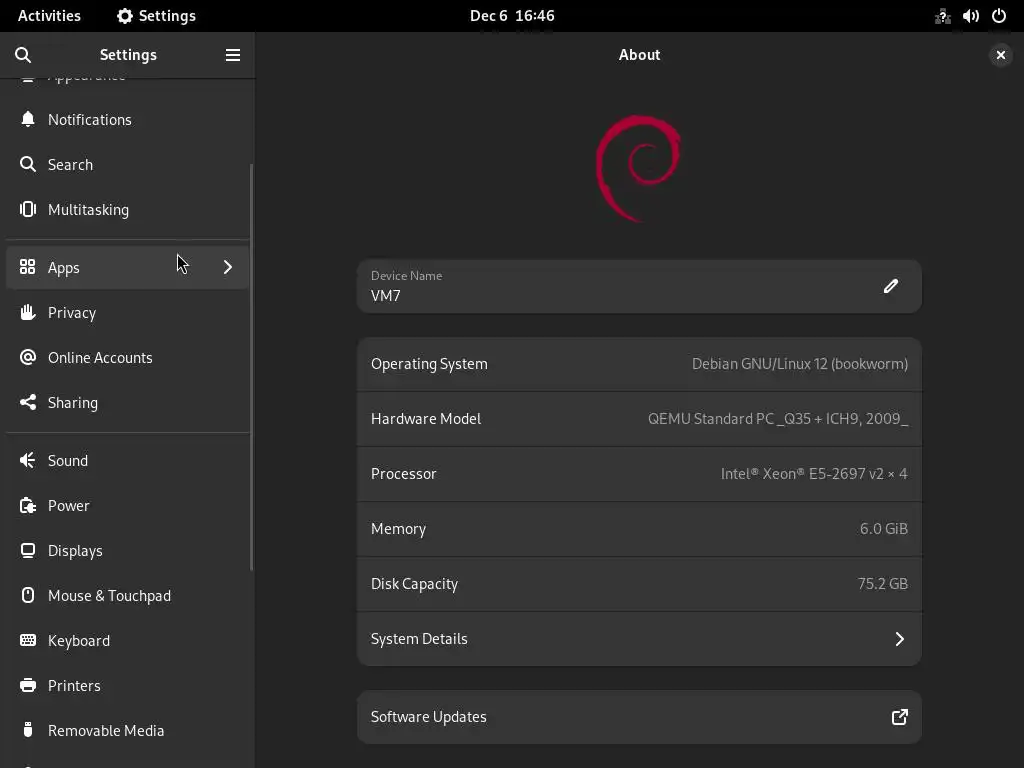Click the Device Name field showing VM7
This screenshot has height=768, width=1024.
[x=639, y=286]
